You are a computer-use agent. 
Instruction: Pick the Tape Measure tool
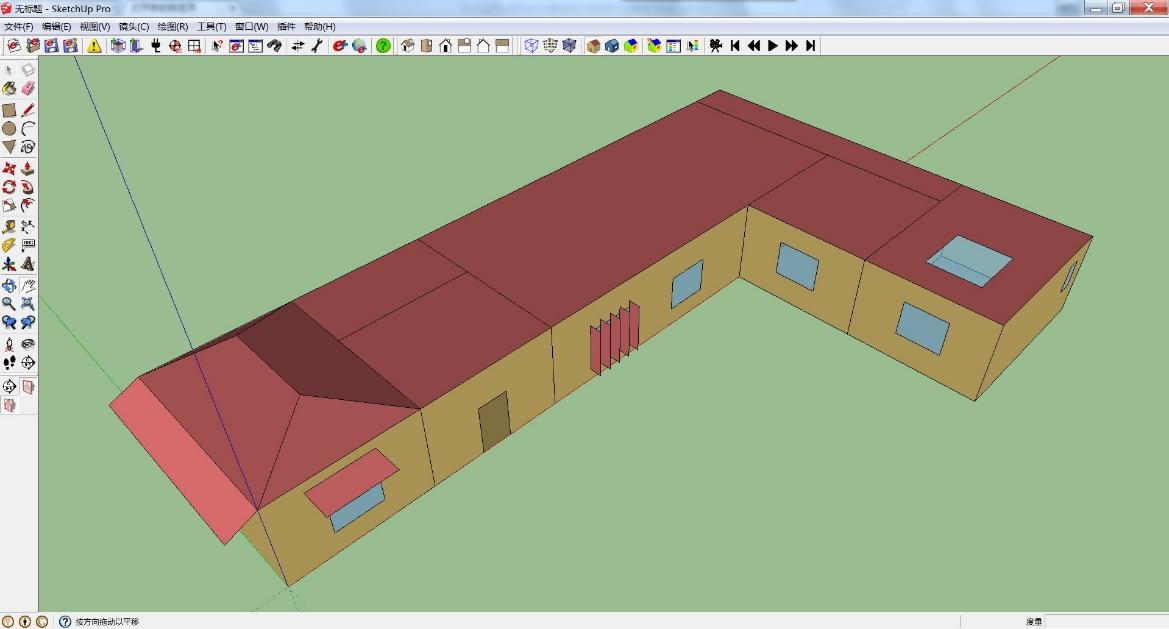9,227
